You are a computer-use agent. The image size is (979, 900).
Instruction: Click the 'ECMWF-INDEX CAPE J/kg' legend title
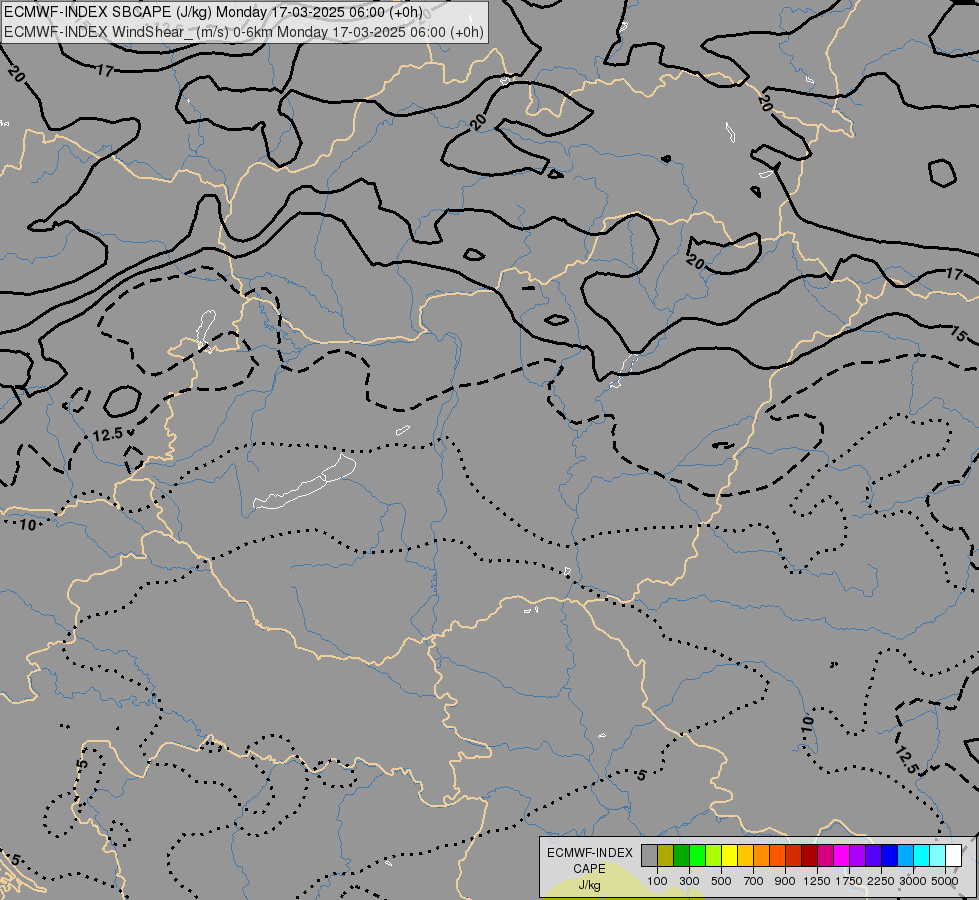tap(589, 869)
